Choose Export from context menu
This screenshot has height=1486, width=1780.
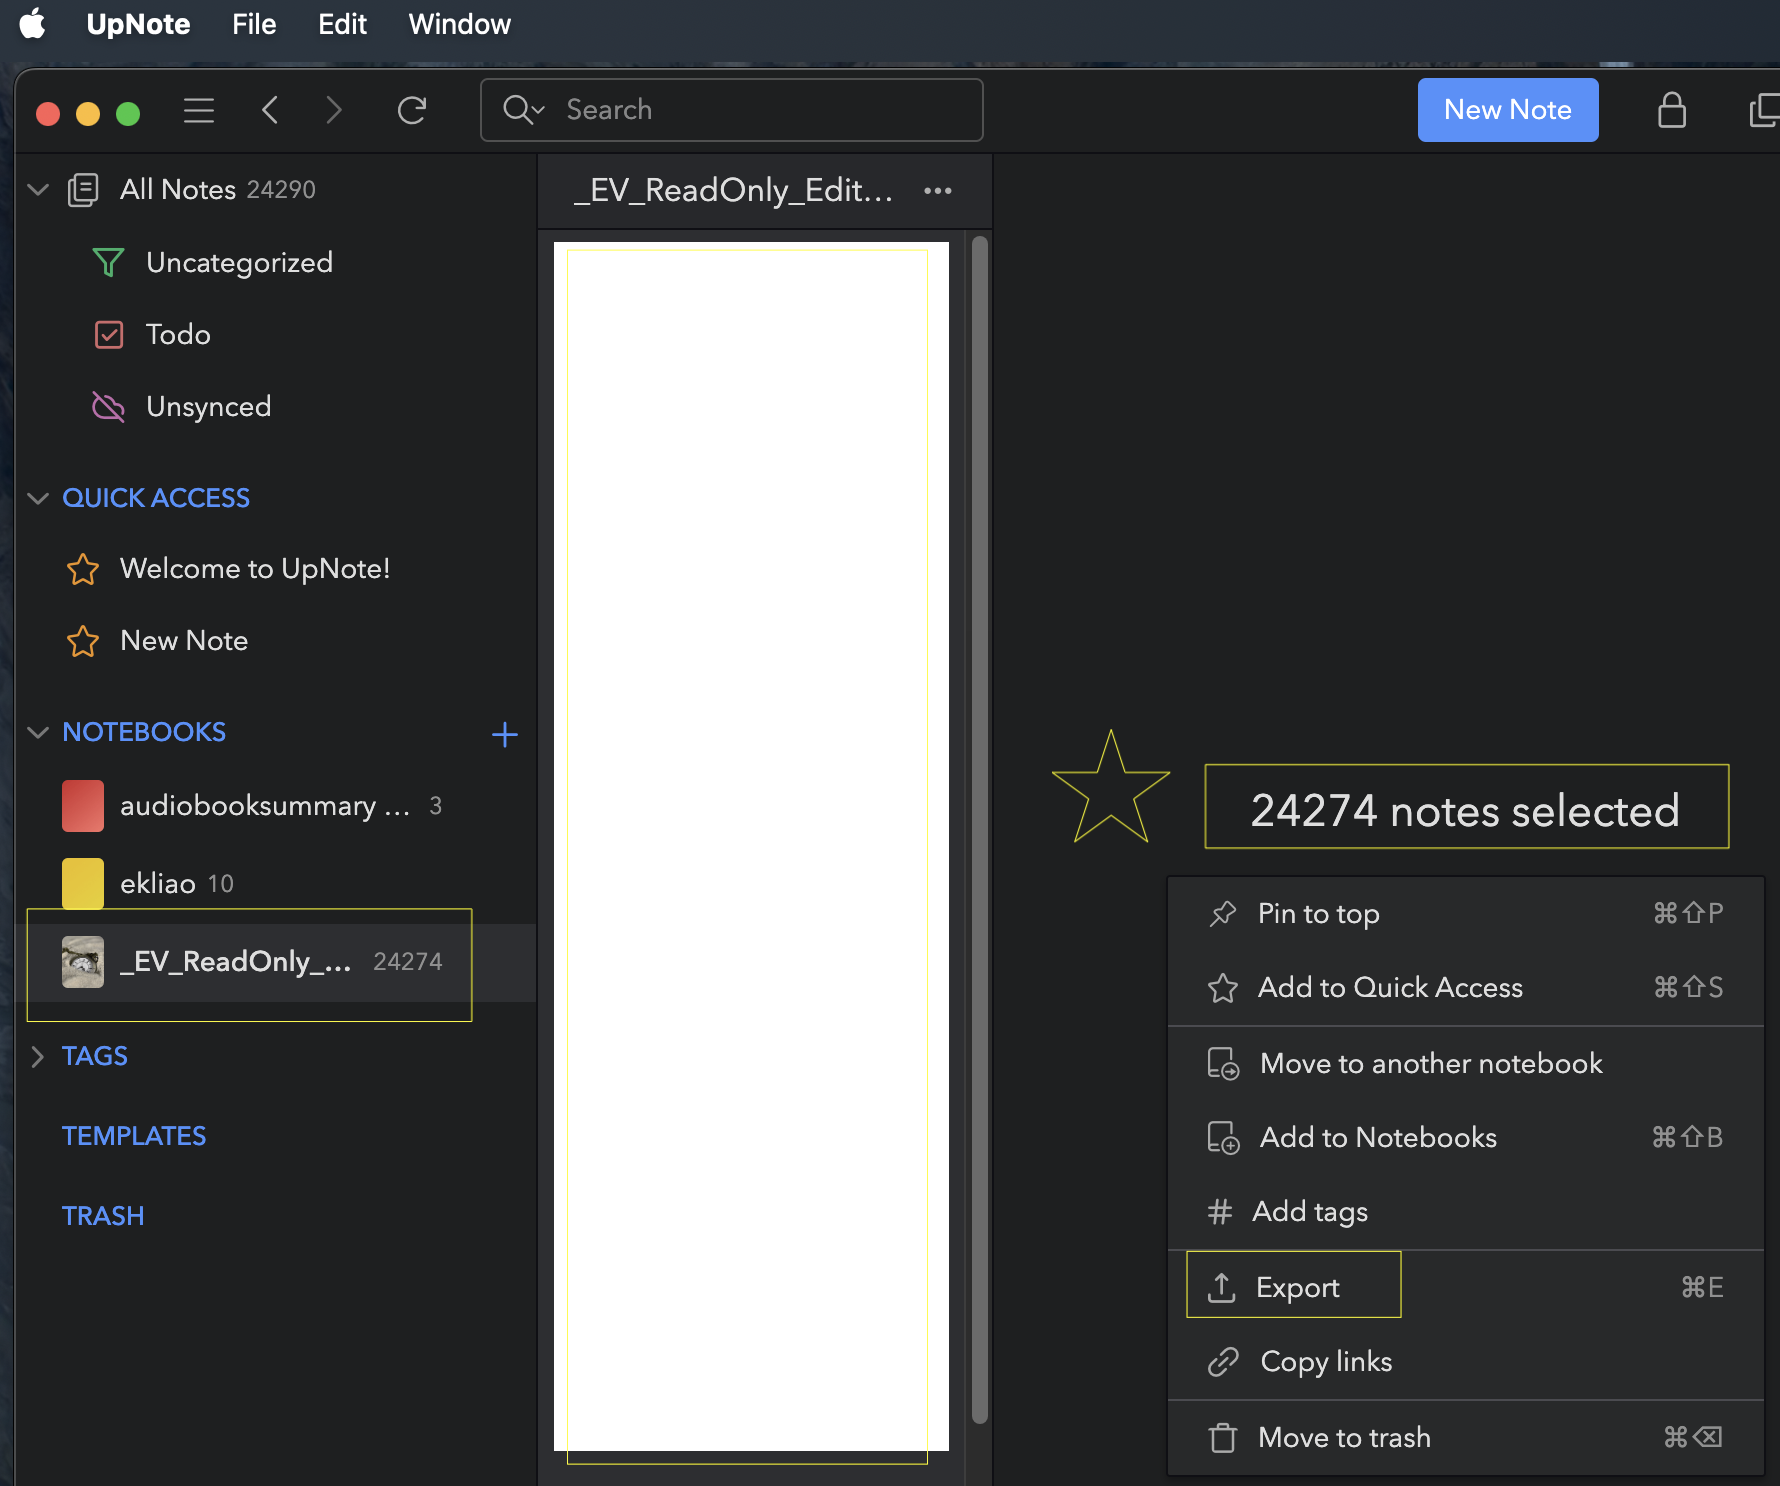point(1465,1287)
